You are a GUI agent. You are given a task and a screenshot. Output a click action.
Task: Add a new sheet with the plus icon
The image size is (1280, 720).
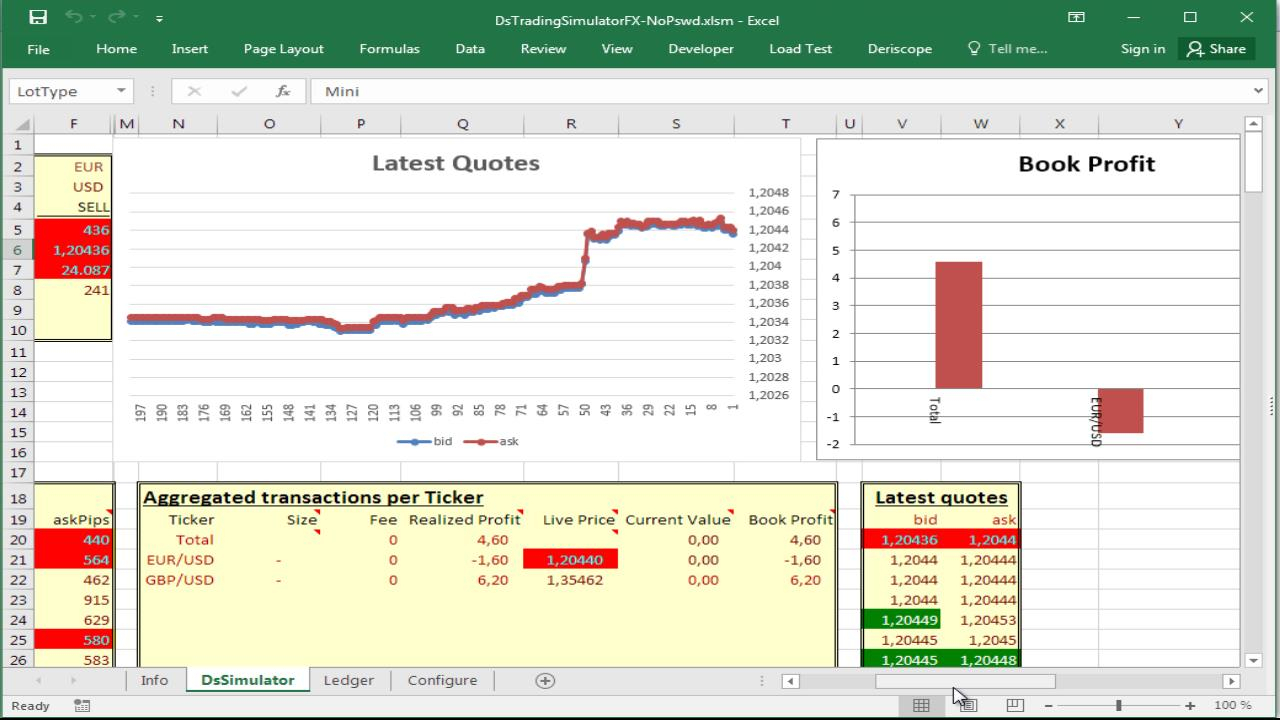[x=545, y=680]
